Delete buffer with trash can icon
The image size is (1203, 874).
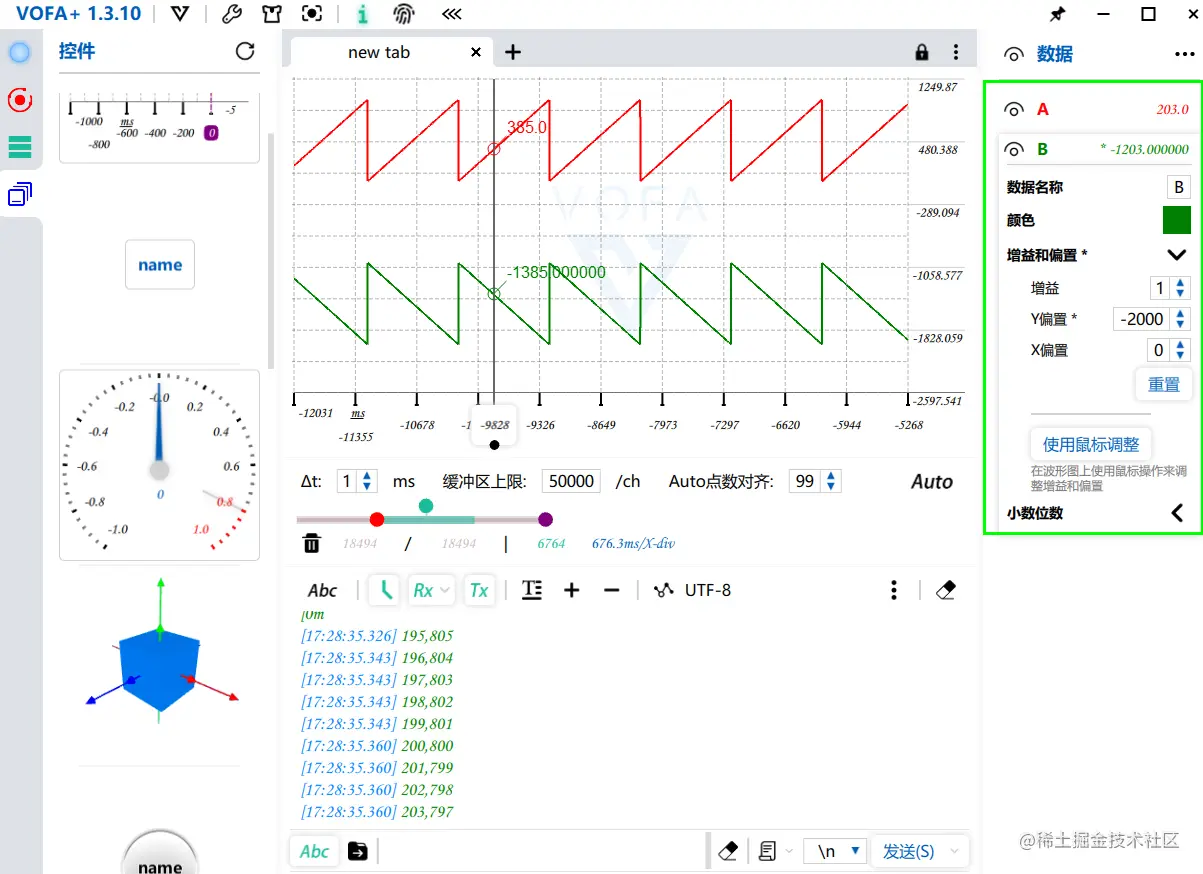click(x=312, y=543)
